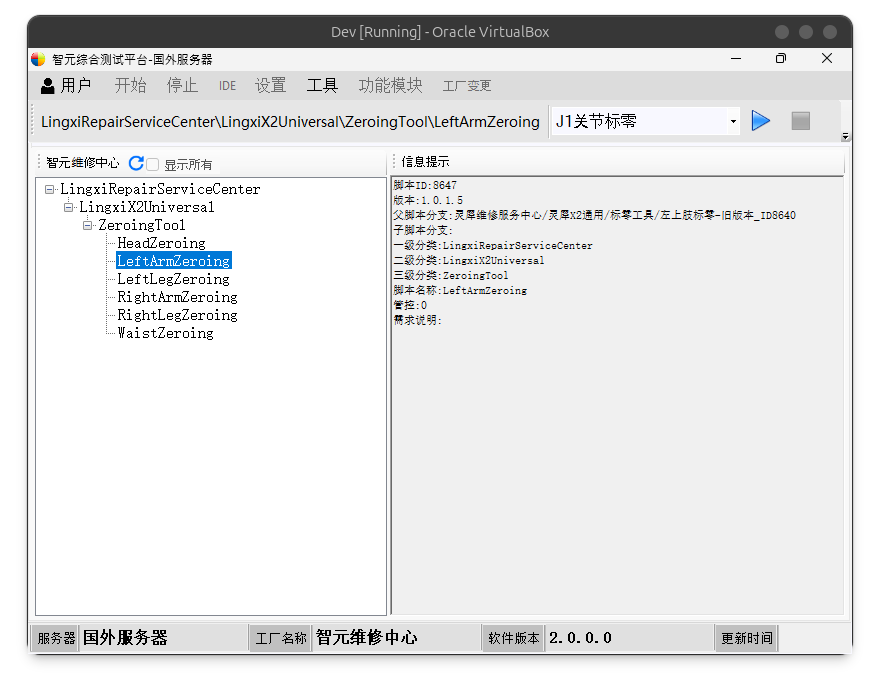Image resolution: width=880 pixels, height=694 pixels.
Task: Open the 功能模块 menu
Action: pyautogui.click(x=391, y=85)
